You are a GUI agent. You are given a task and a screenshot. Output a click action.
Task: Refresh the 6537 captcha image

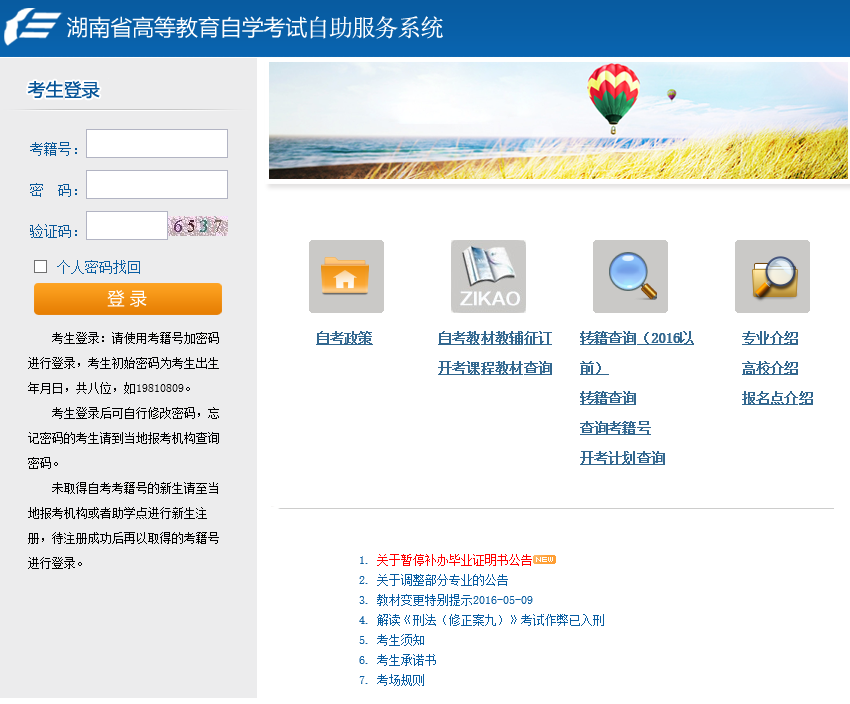pyautogui.click(x=198, y=225)
